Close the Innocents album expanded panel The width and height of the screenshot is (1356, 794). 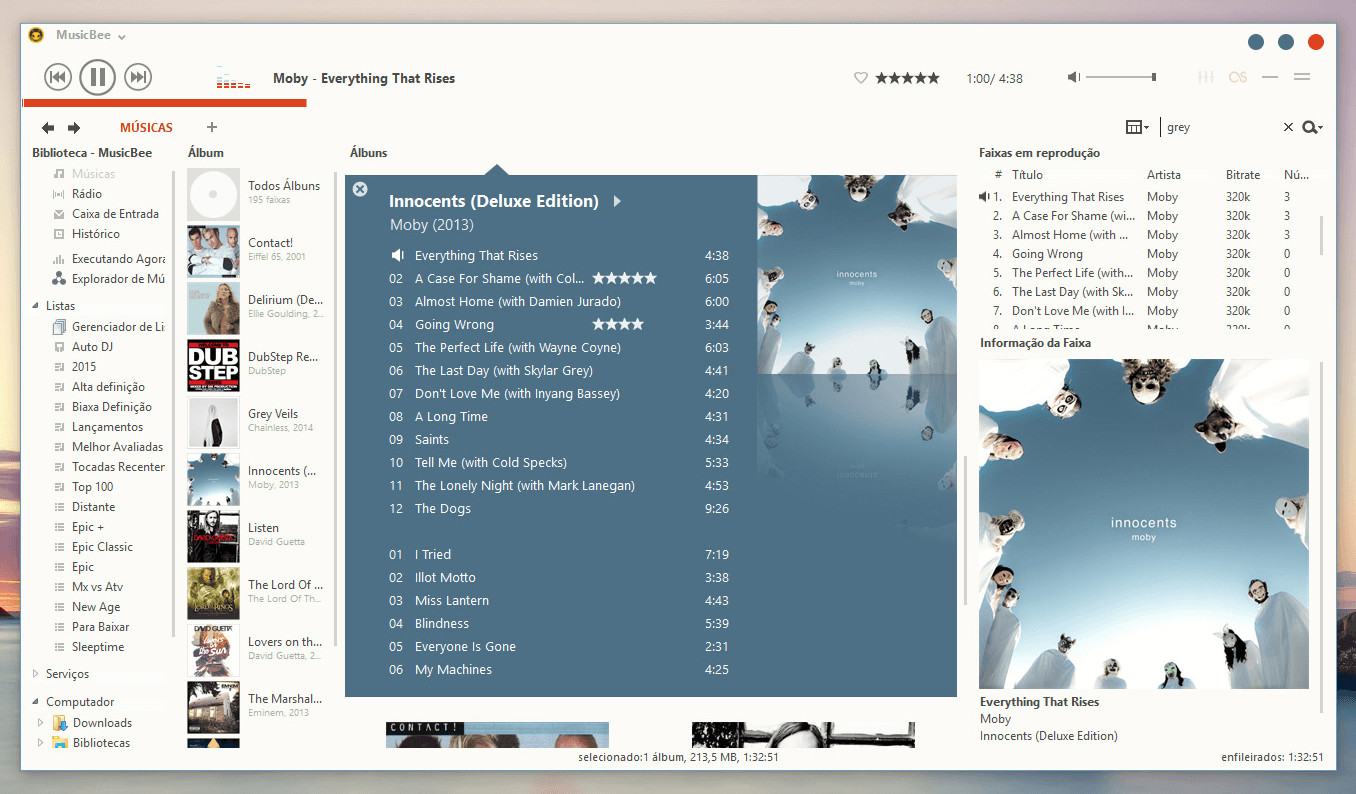[x=360, y=190]
